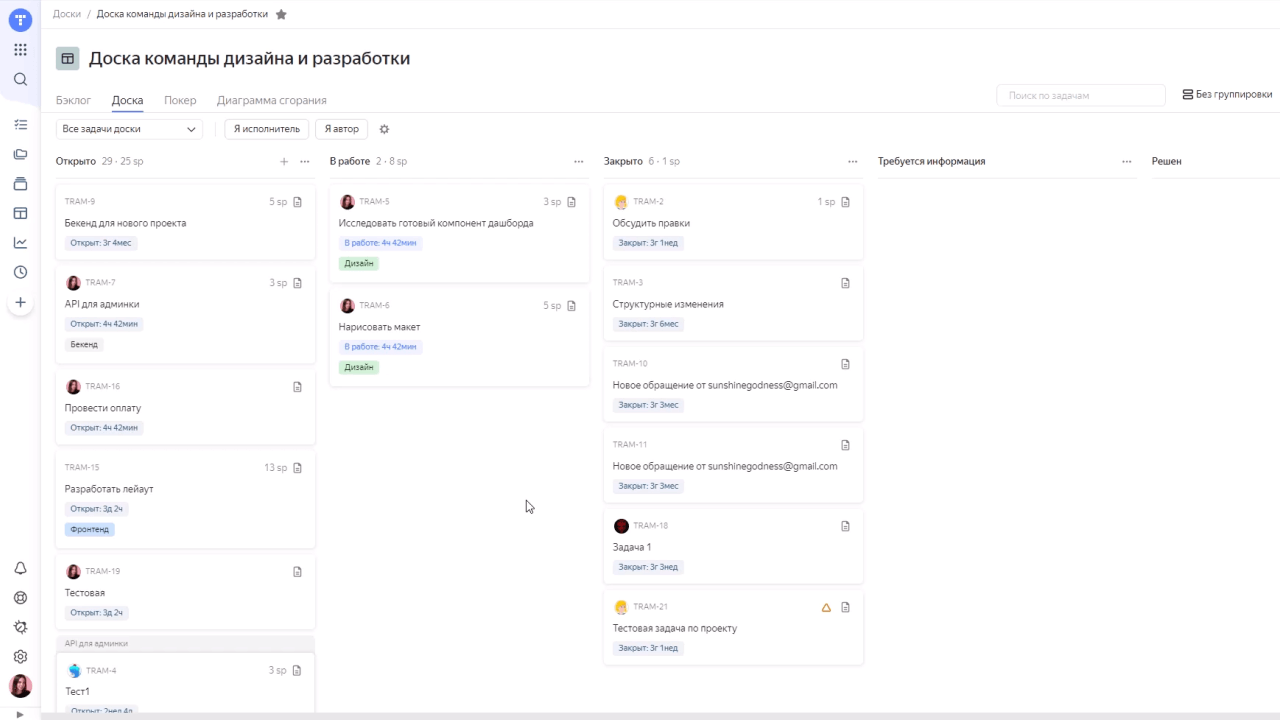The width and height of the screenshot is (1280, 720).
Task: Show recent items via the clock icon
Action: (20, 269)
